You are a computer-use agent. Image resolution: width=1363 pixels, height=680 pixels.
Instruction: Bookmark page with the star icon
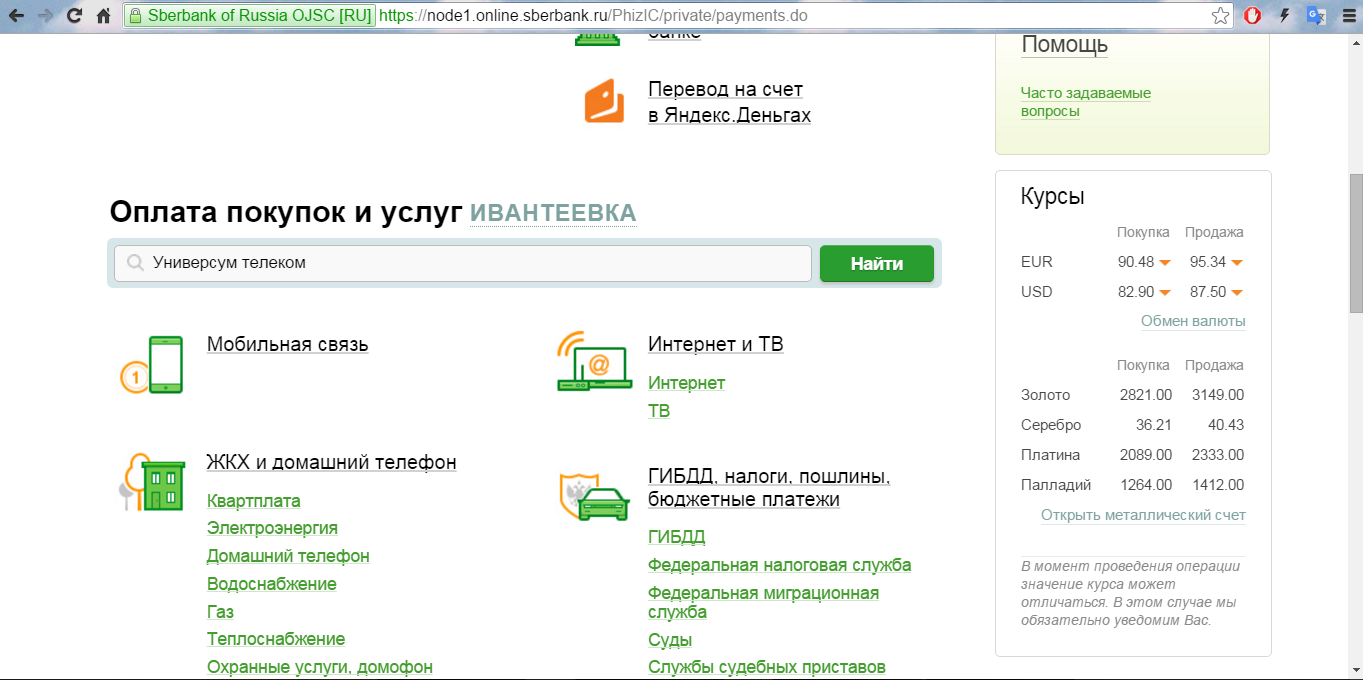(x=1220, y=16)
